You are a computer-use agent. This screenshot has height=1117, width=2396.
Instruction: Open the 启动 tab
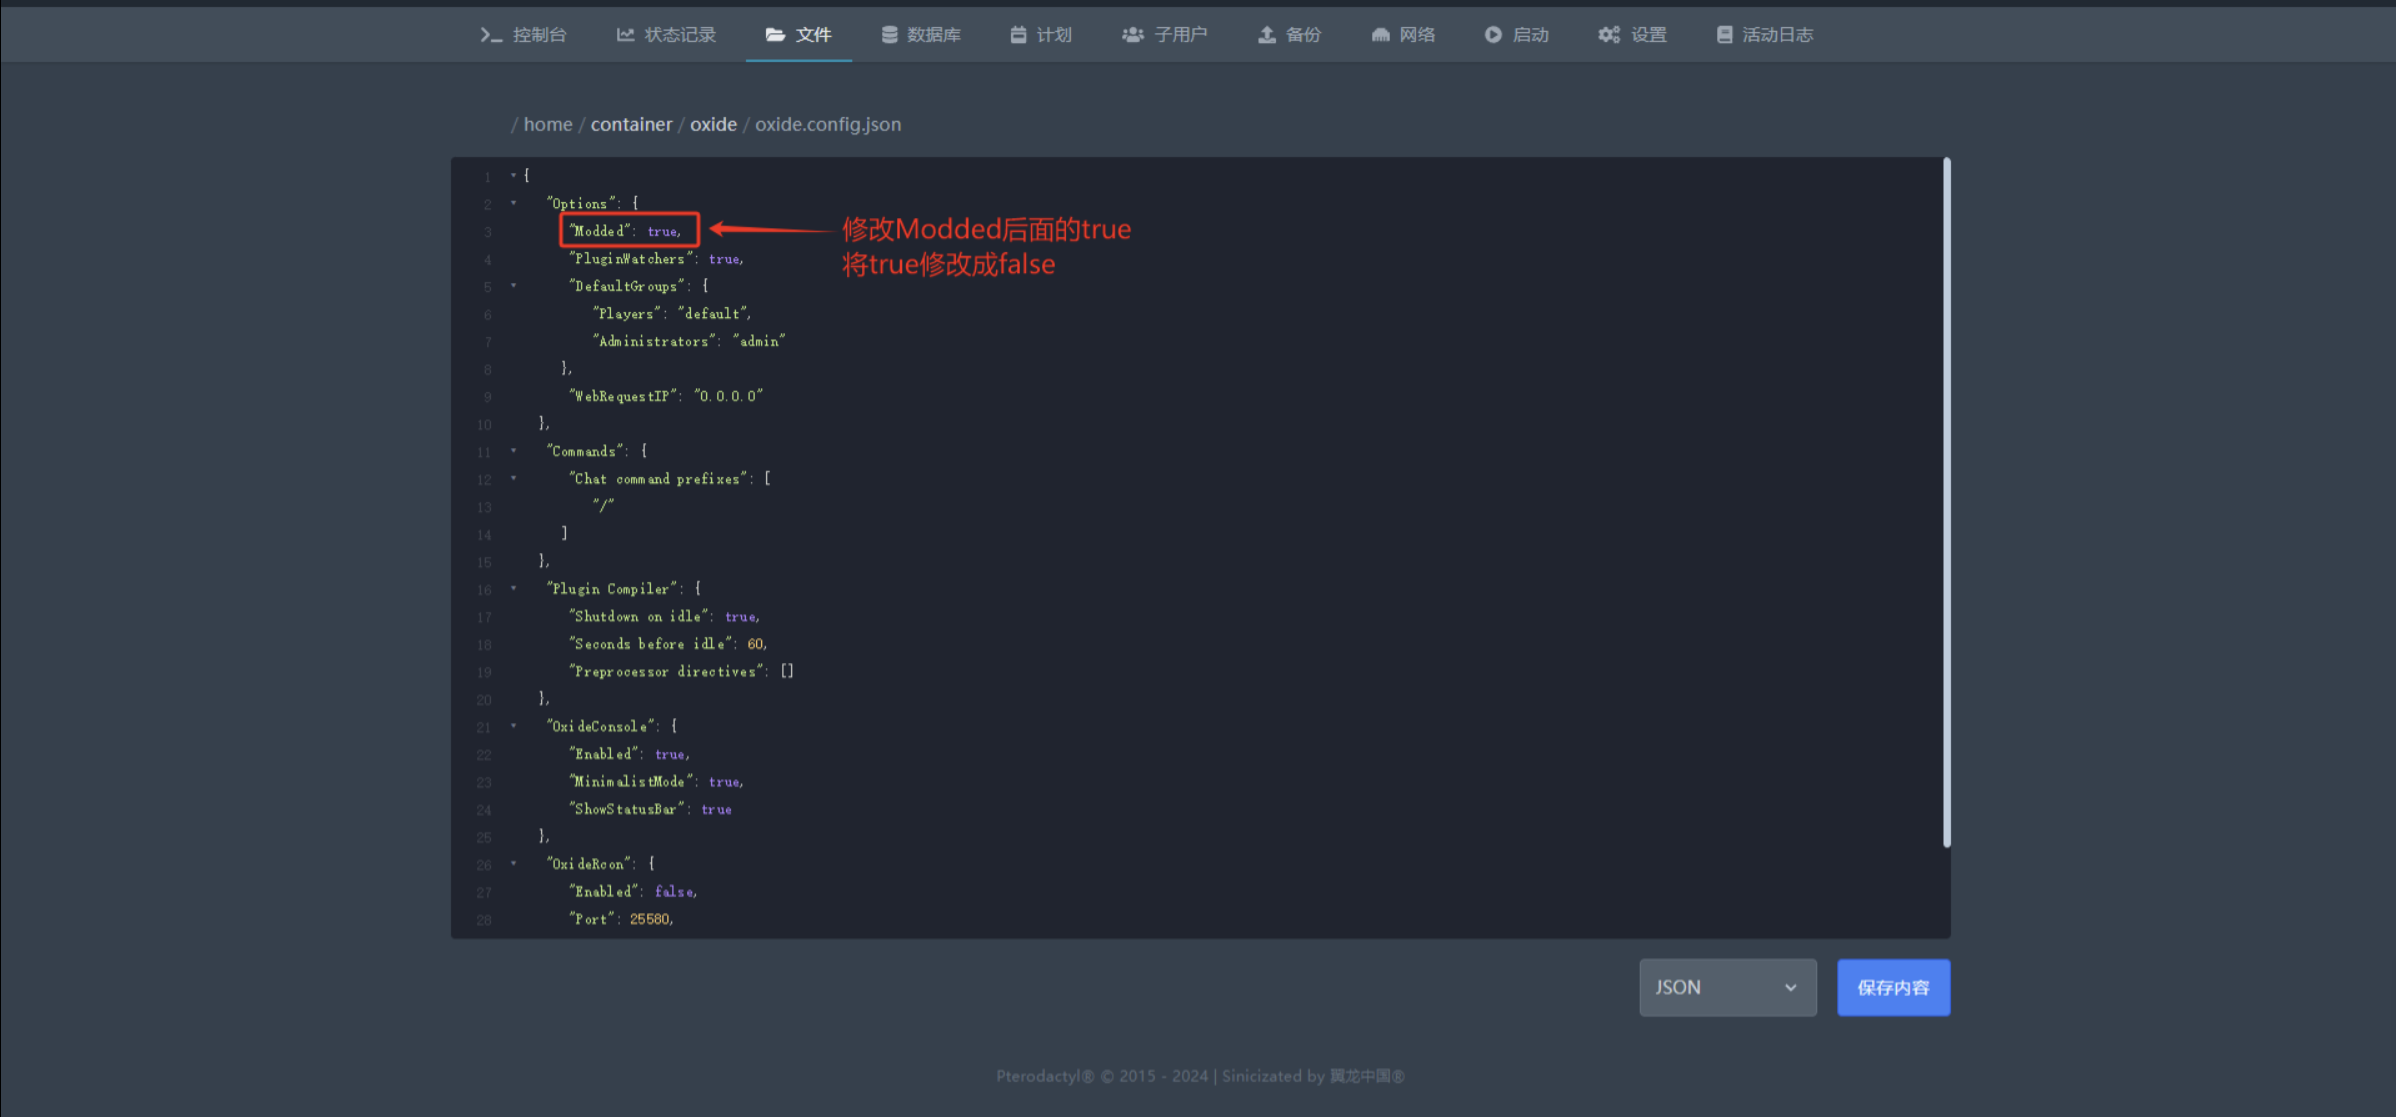(1516, 35)
